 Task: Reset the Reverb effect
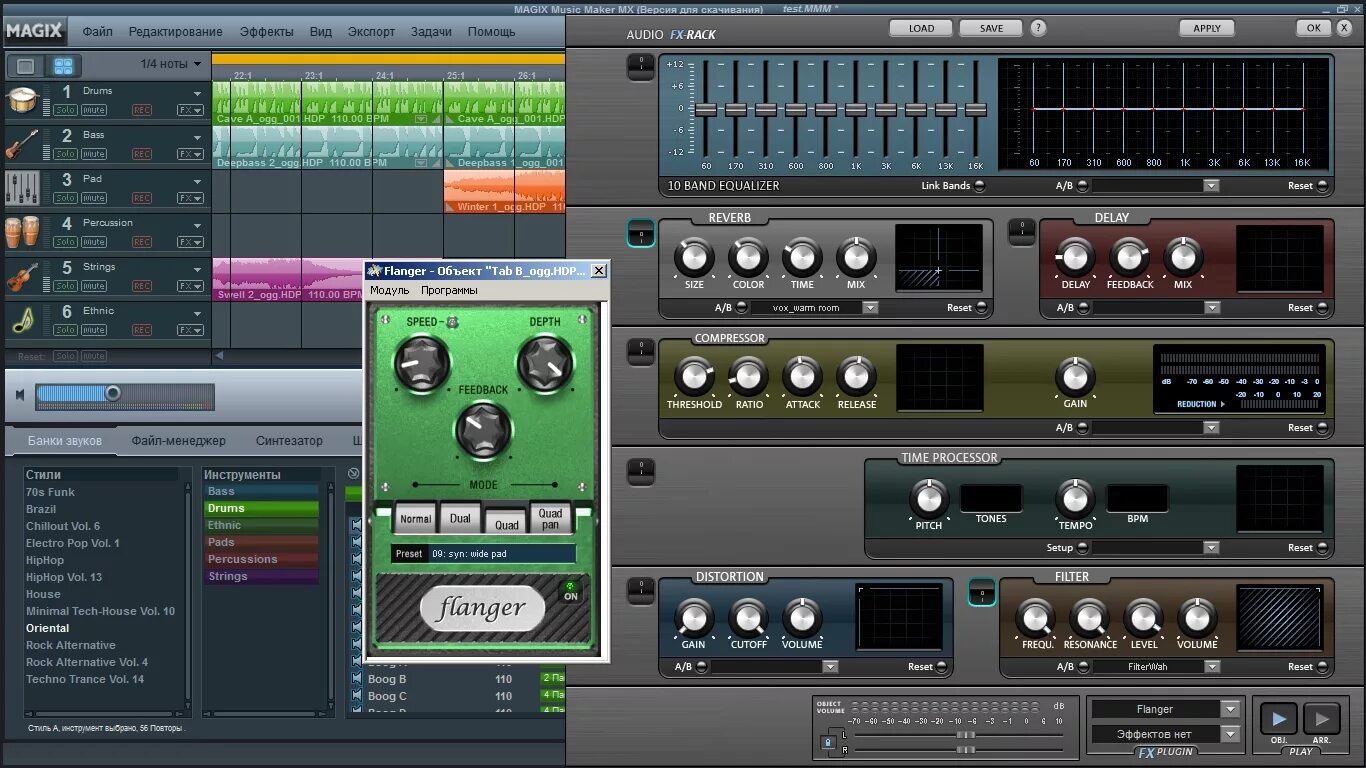click(x=982, y=307)
